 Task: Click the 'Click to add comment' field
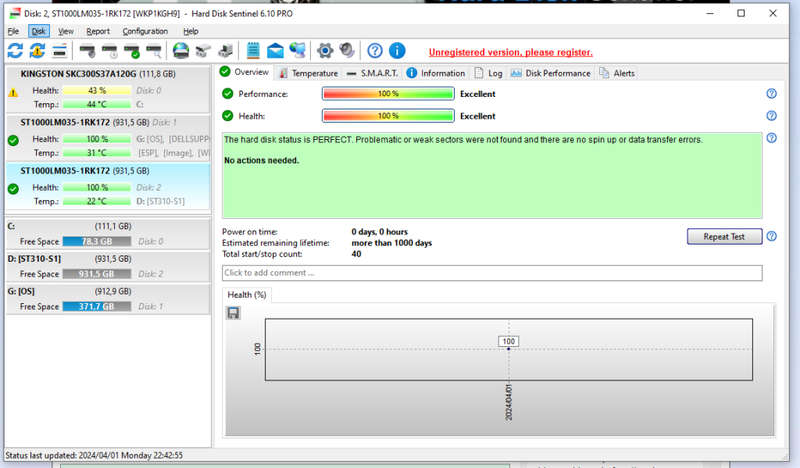tap(492, 273)
